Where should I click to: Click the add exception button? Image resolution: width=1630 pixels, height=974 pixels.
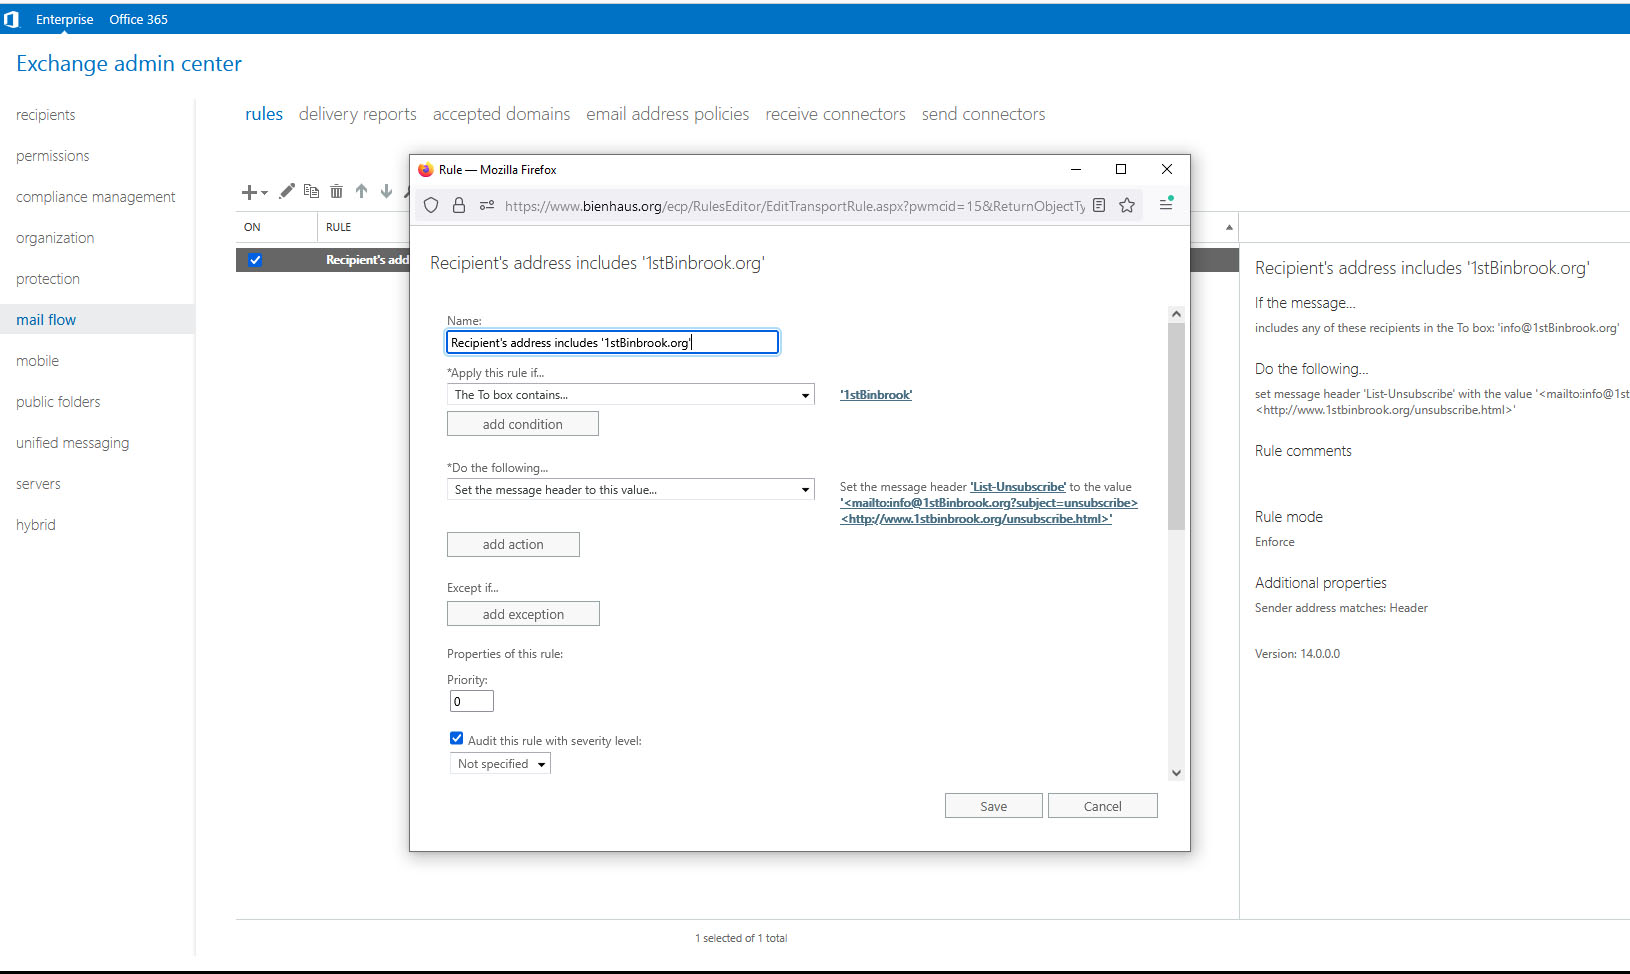tap(523, 614)
